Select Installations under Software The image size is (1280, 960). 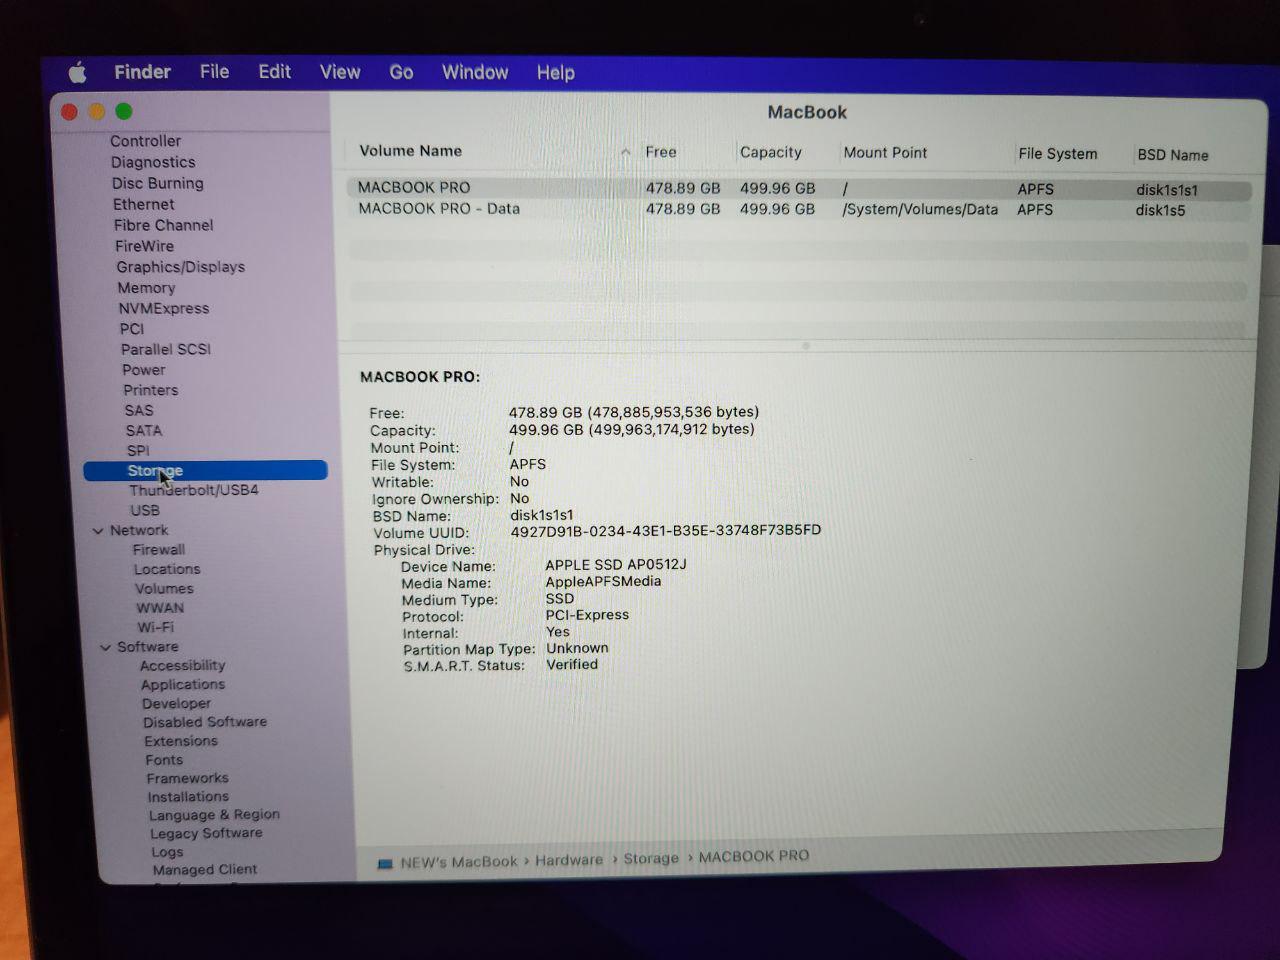click(188, 797)
